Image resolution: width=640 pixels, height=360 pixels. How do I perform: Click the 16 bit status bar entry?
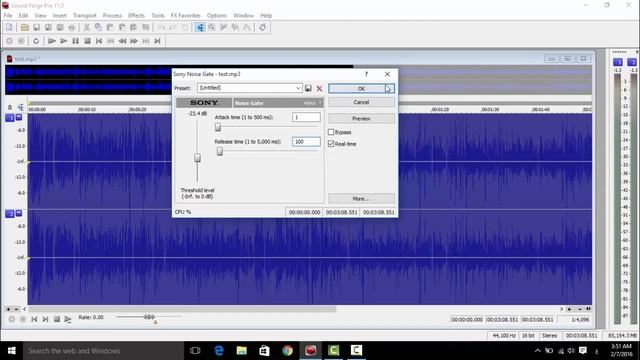tap(528, 336)
